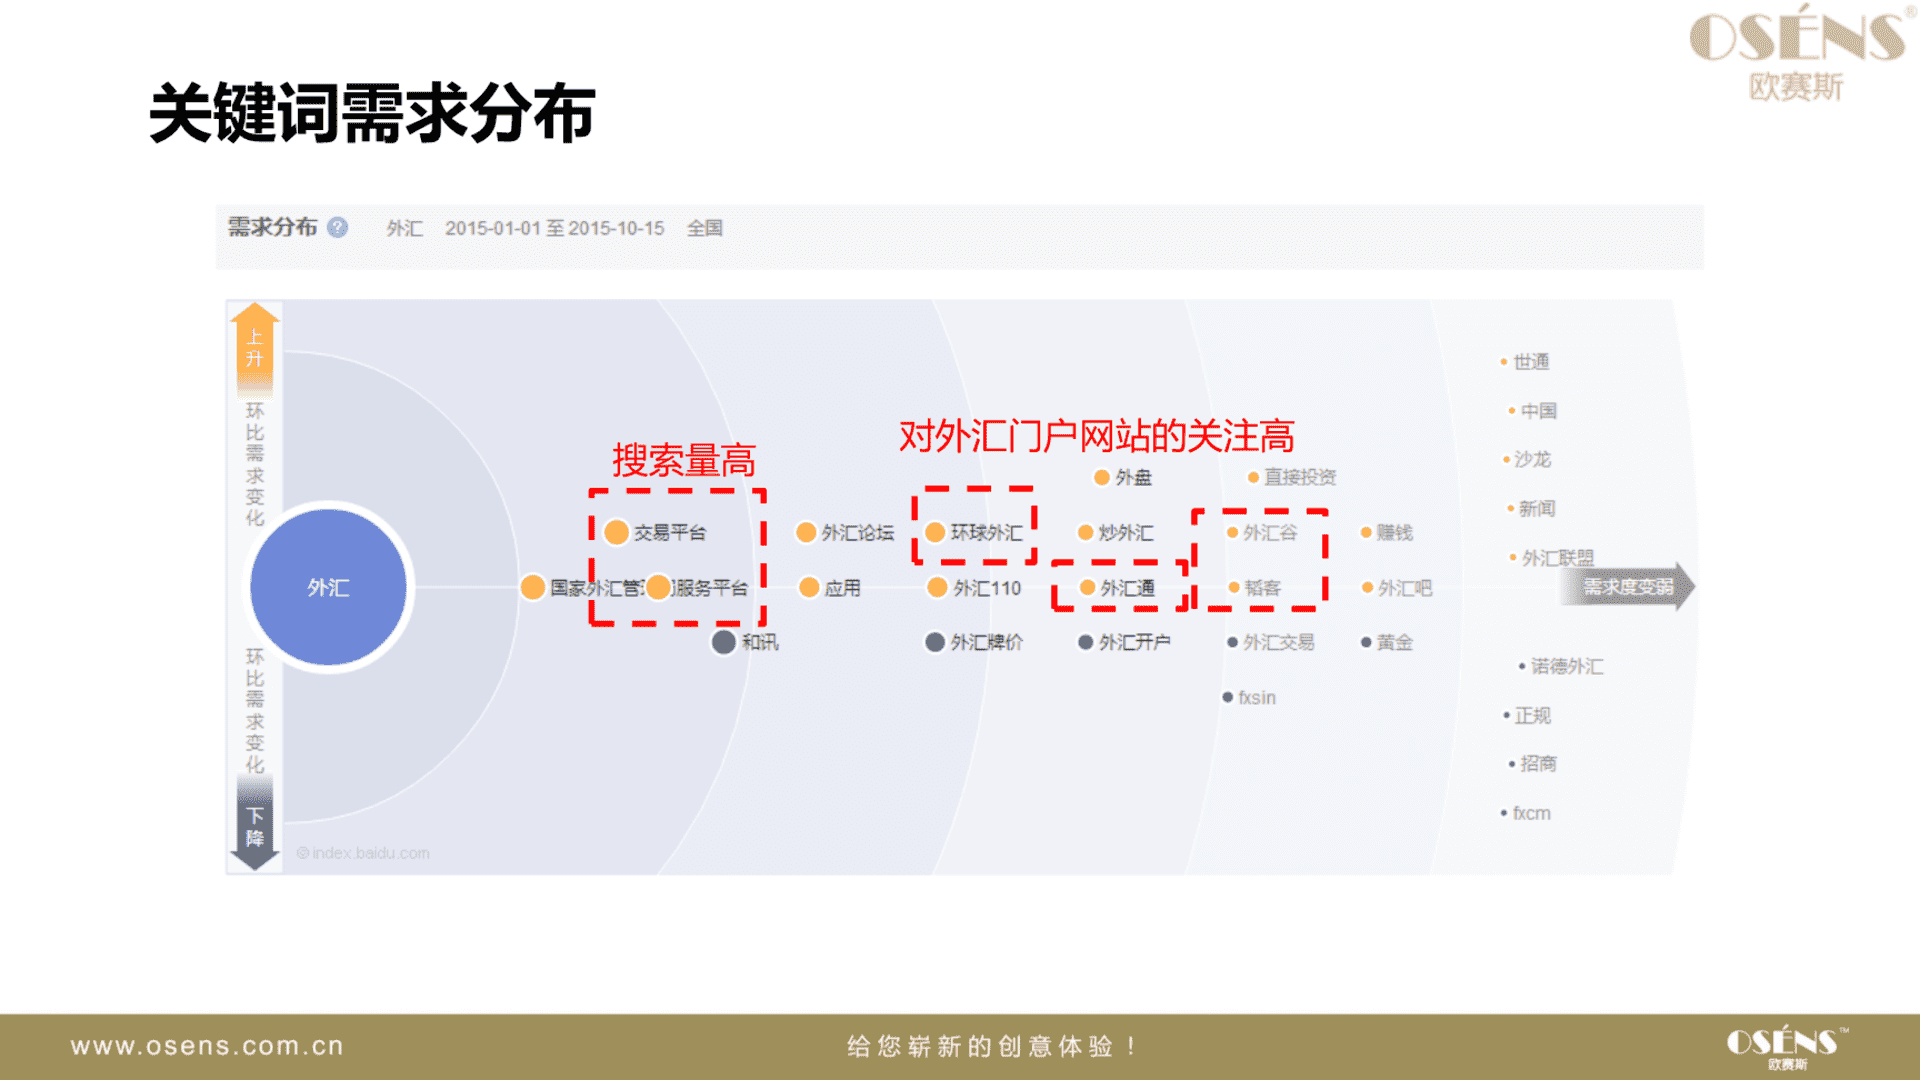The height and width of the screenshot is (1080, 1920).
Task: Select the central blue 外汇 circle node
Action: click(328, 587)
